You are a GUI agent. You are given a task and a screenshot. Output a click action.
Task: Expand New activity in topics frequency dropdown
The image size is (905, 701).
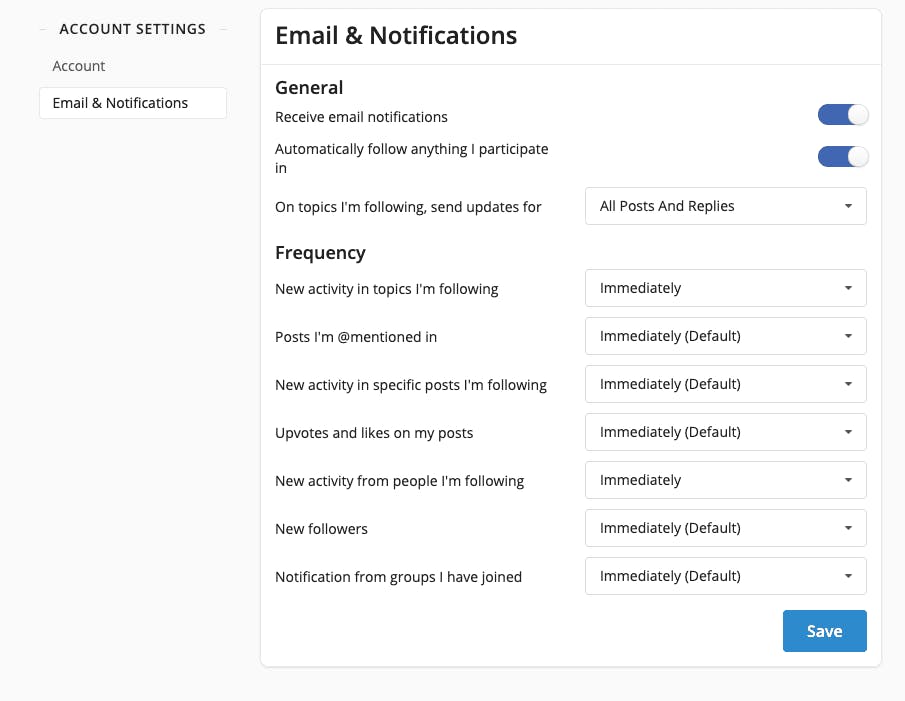pos(726,288)
